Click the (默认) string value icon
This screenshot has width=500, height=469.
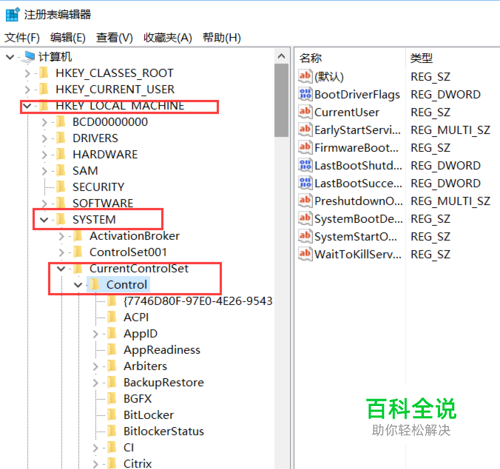click(305, 76)
